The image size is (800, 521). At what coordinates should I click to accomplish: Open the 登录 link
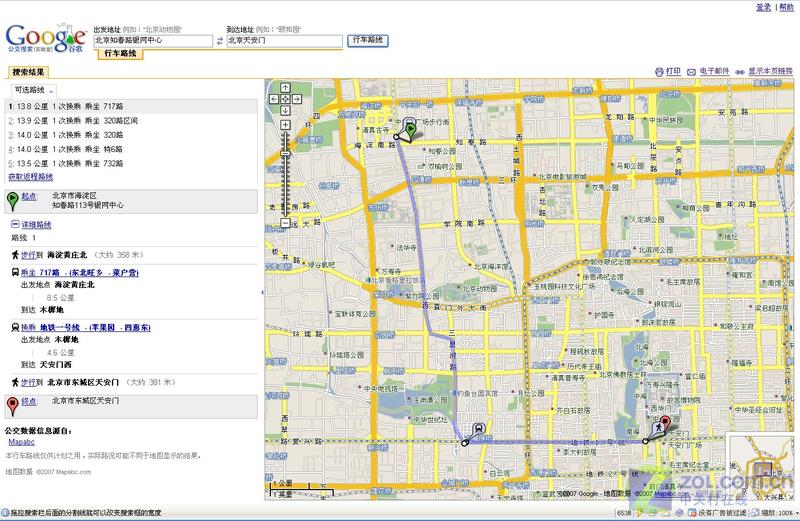763,7
